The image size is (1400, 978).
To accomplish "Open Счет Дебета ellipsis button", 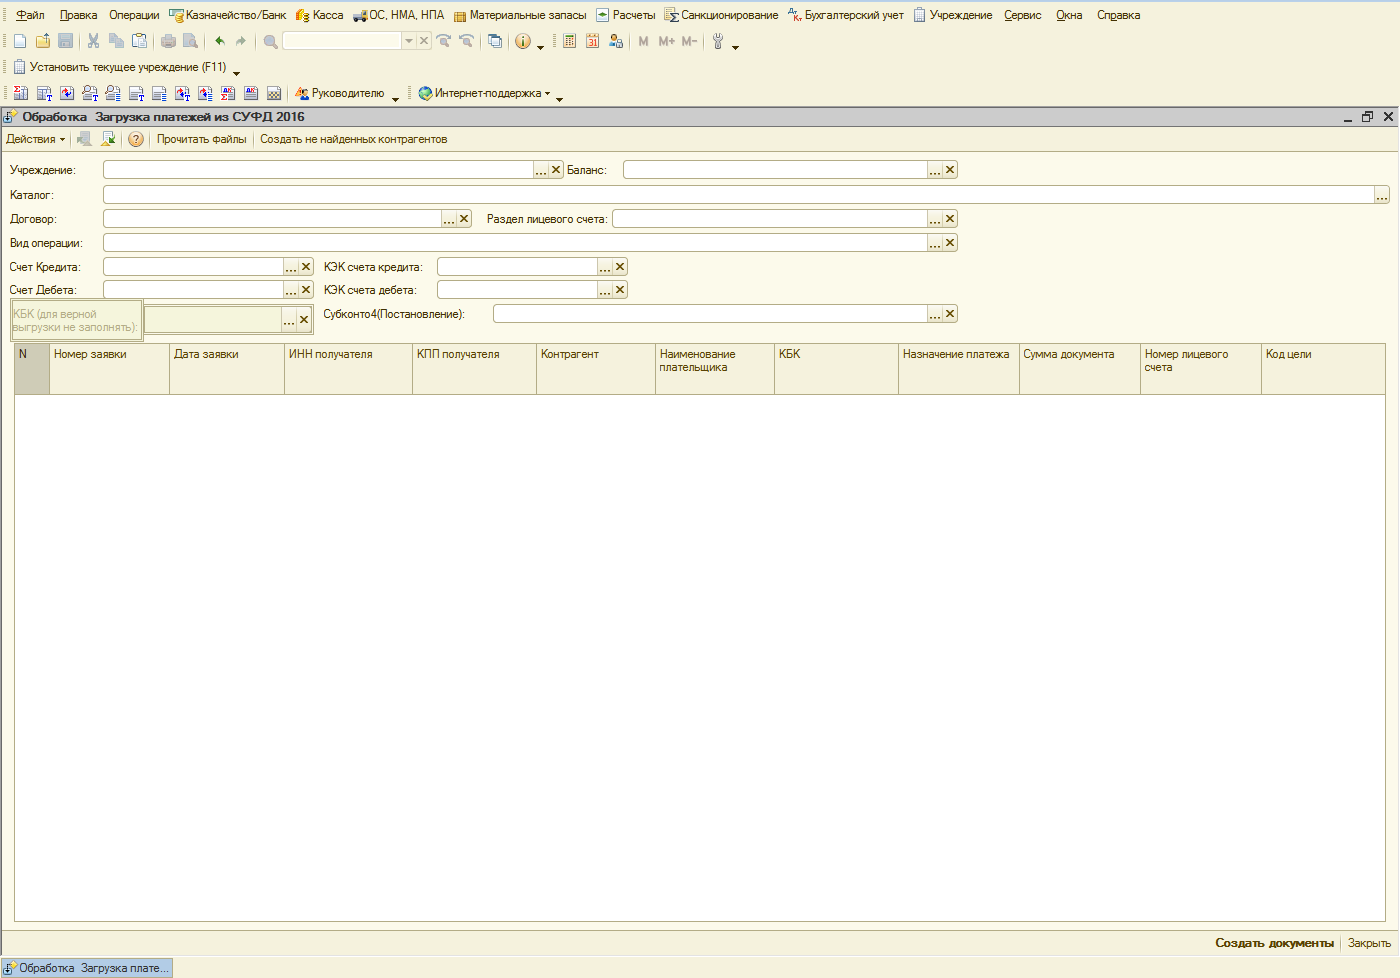I will [291, 290].
